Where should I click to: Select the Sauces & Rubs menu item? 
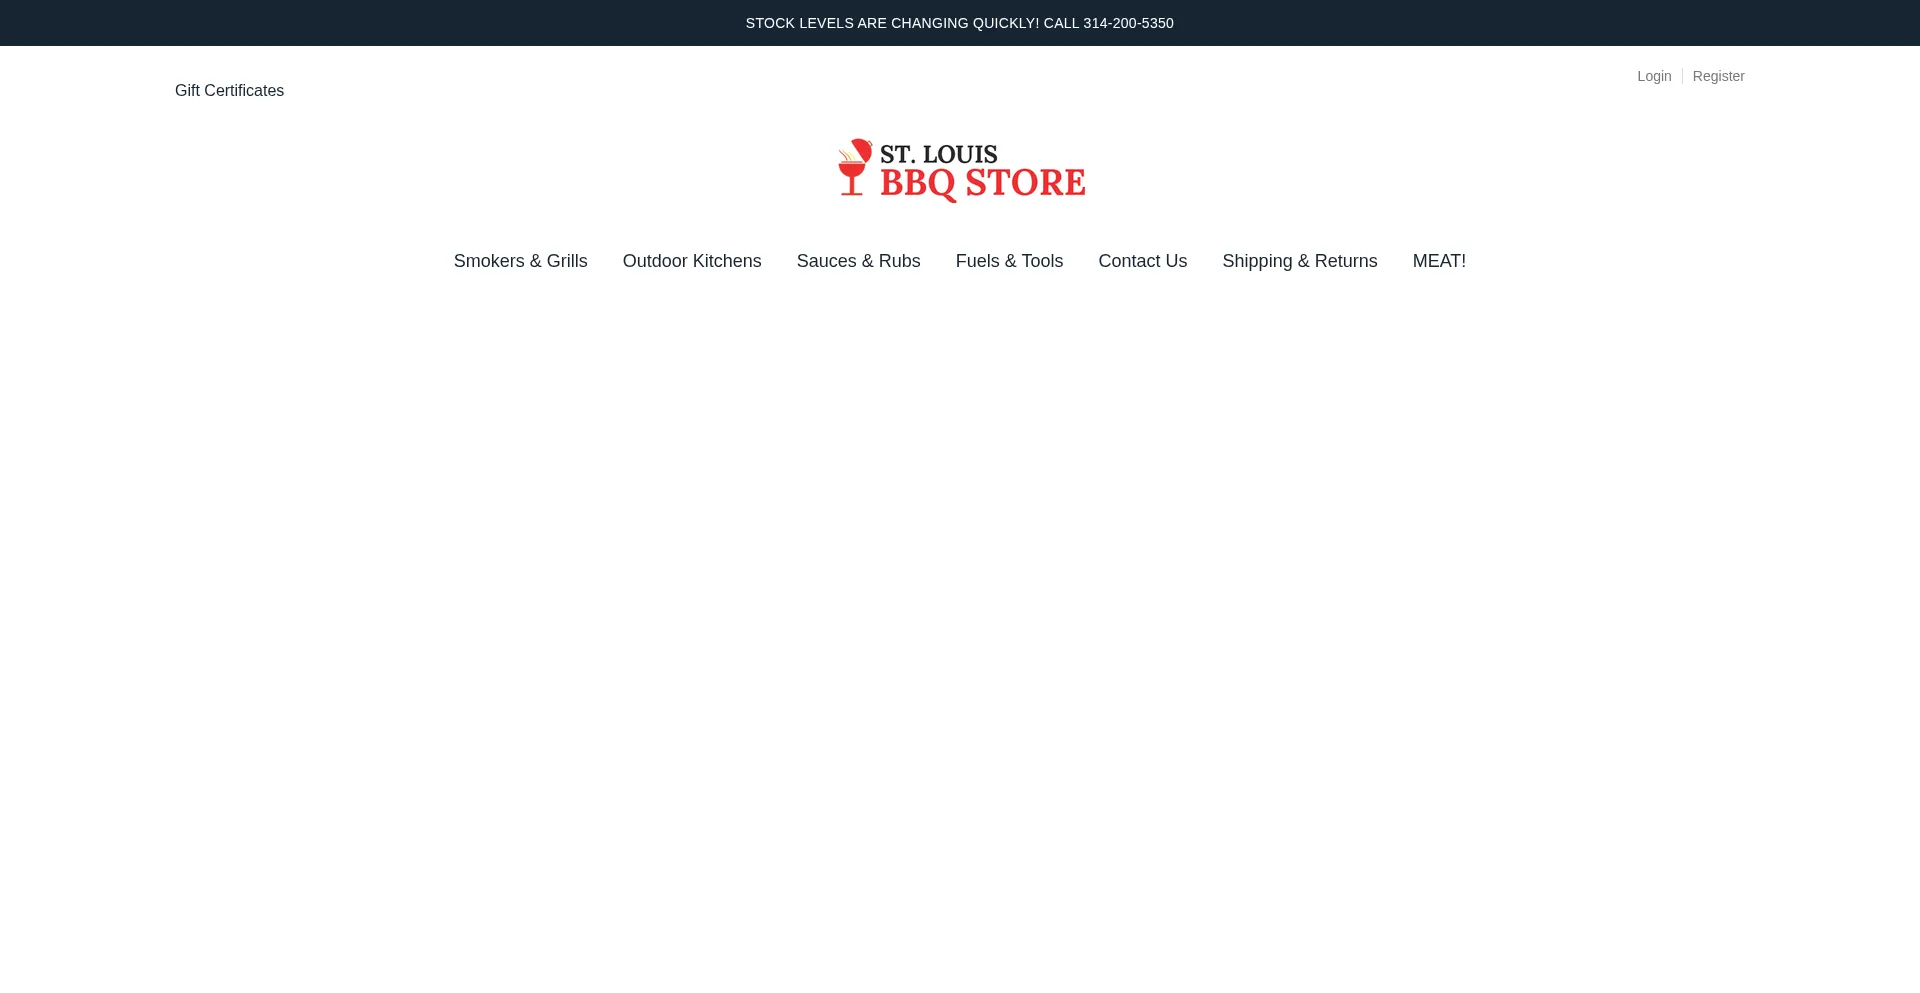[858, 261]
